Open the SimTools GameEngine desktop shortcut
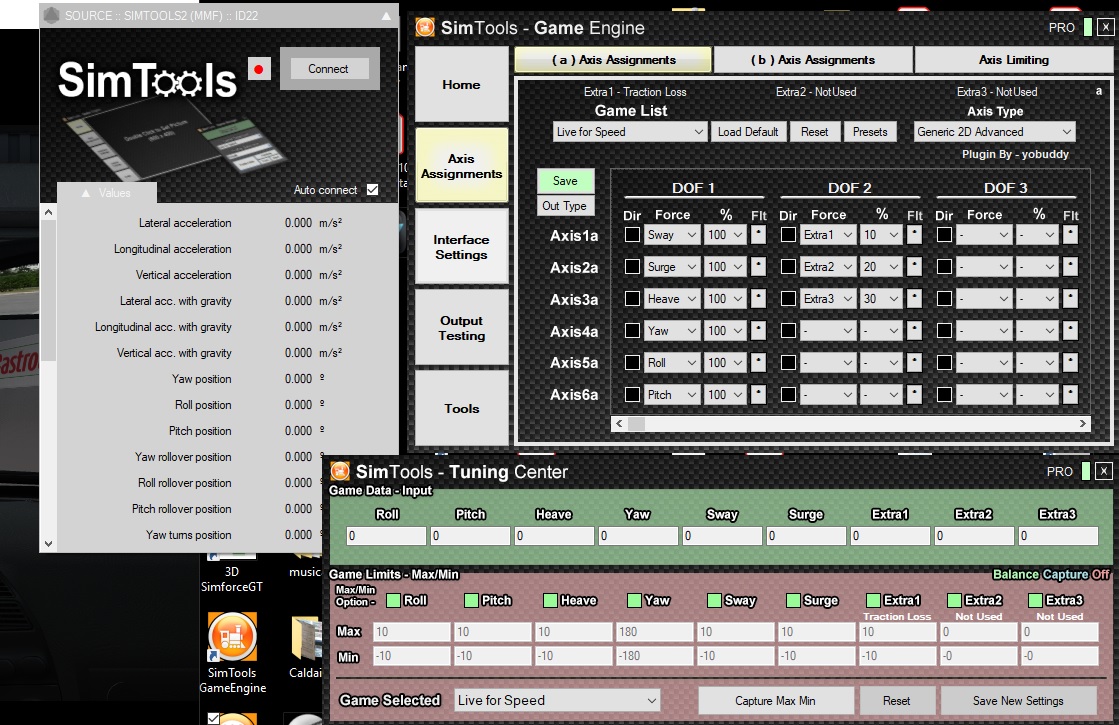The image size is (1119, 725). (232, 653)
